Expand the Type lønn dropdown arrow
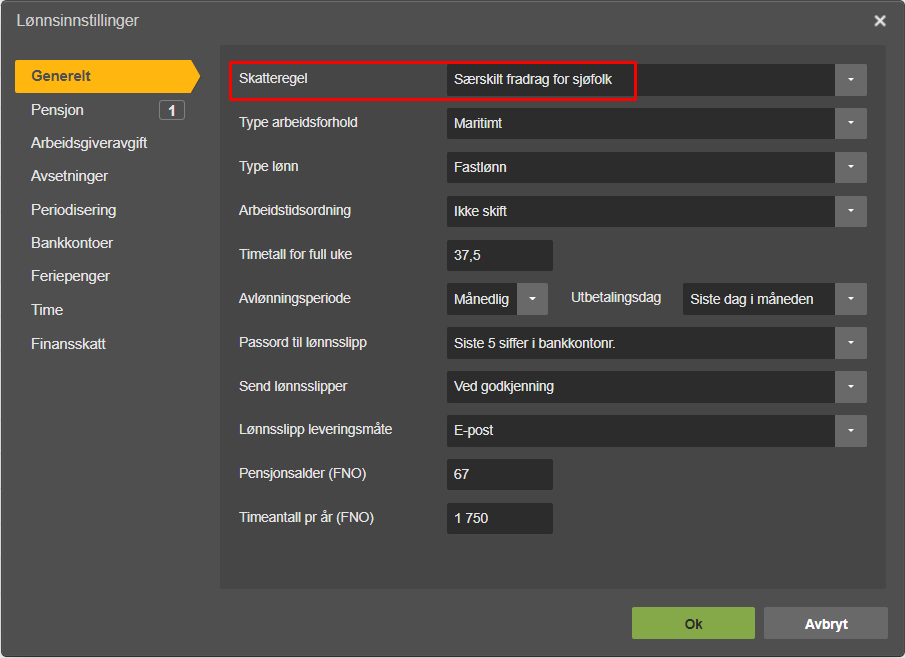 click(x=850, y=167)
